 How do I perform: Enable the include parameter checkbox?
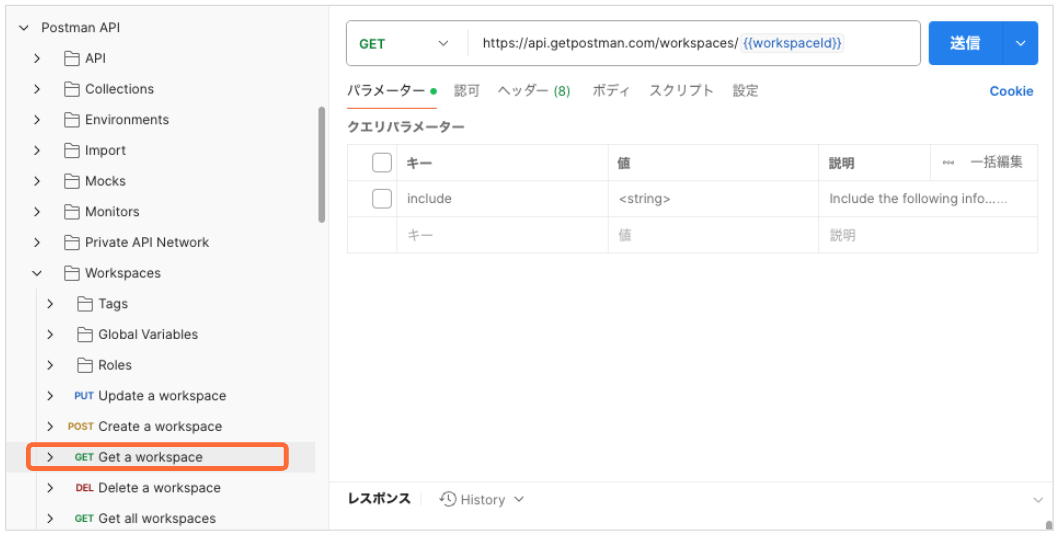point(382,199)
